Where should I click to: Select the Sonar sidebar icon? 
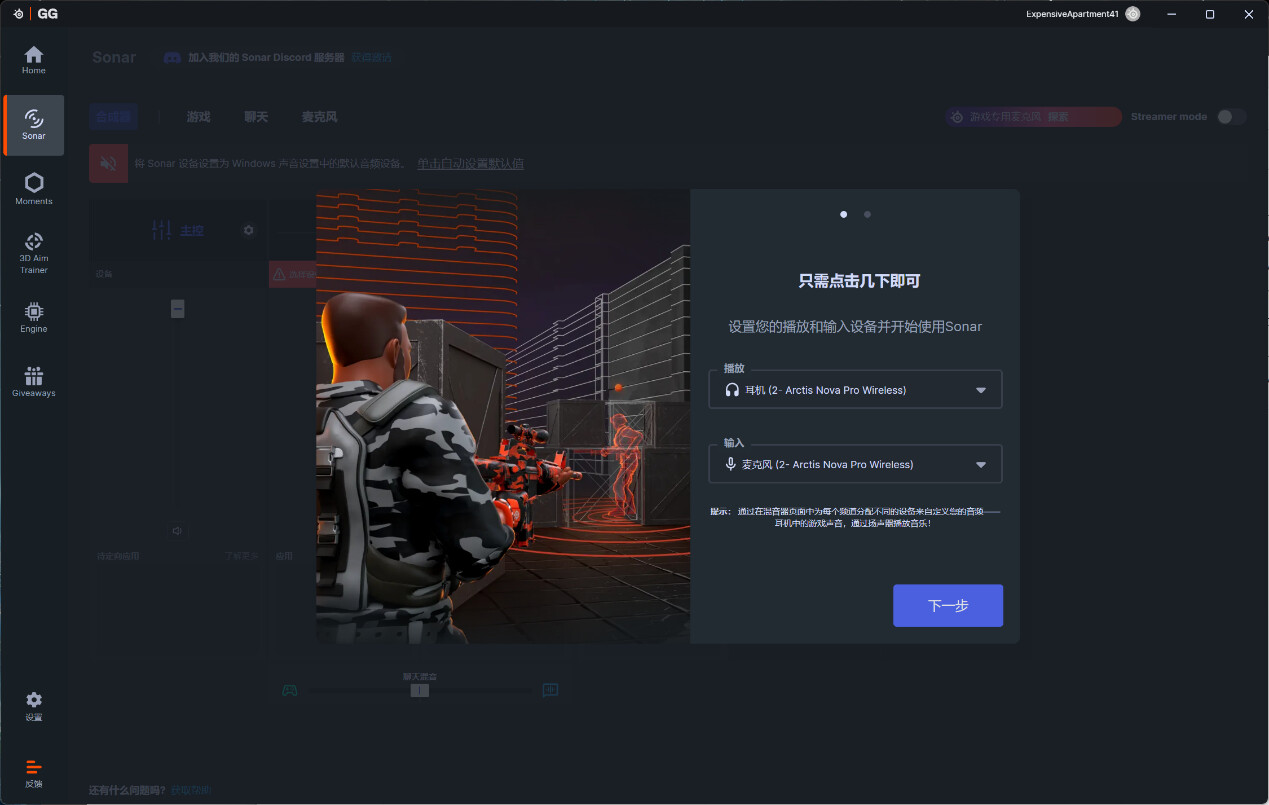(x=34, y=125)
